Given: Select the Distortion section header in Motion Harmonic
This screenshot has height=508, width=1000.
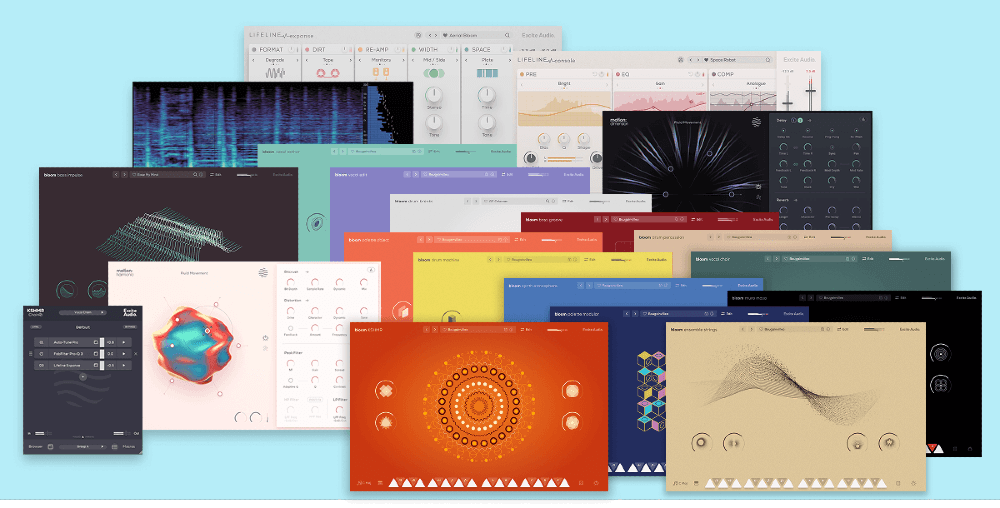Looking at the screenshot, I should [x=293, y=300].
